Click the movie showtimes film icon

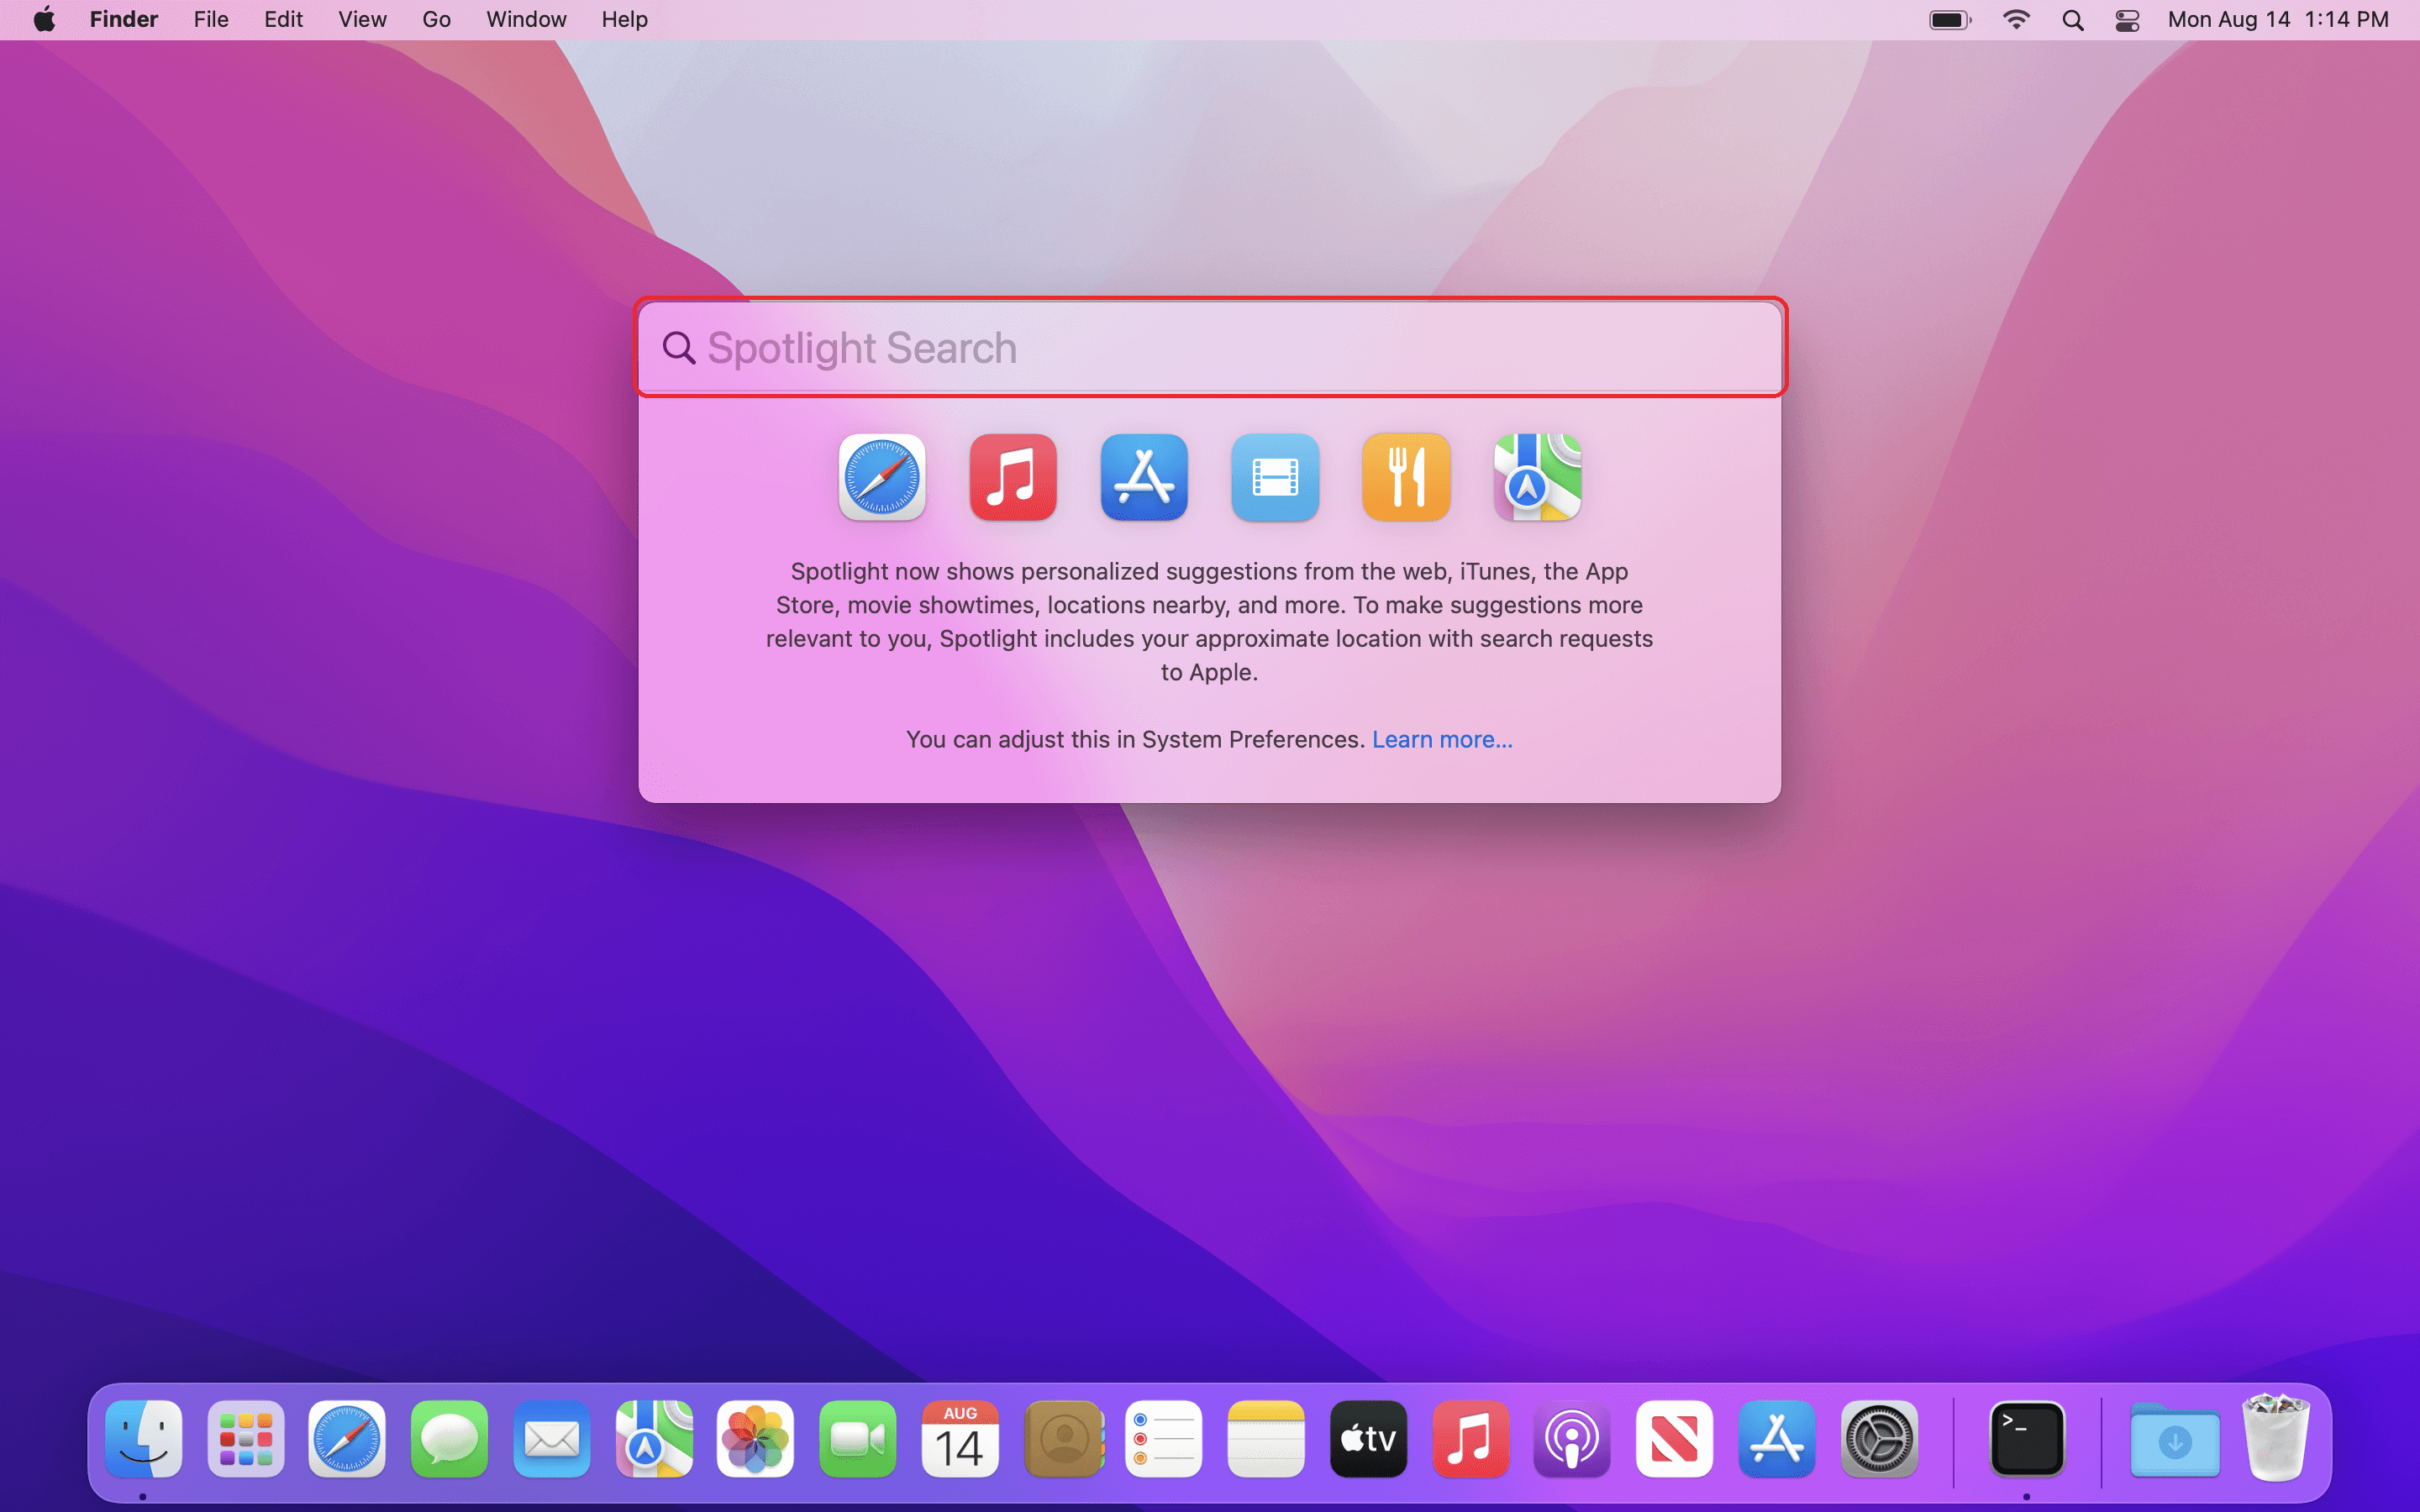[1275, 477]
